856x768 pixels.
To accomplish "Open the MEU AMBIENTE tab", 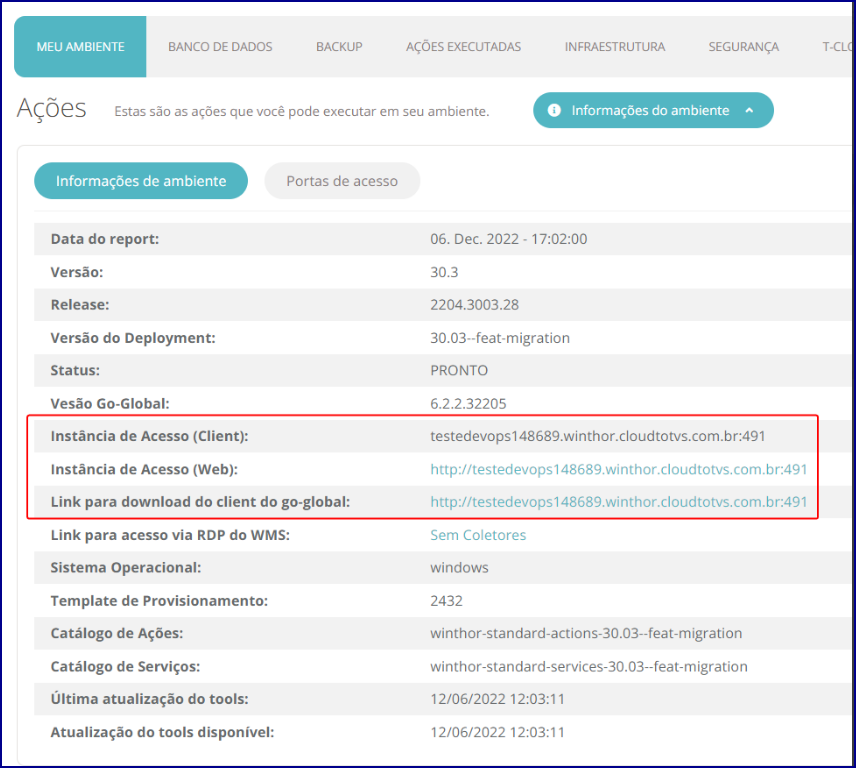I will point(80,47).
